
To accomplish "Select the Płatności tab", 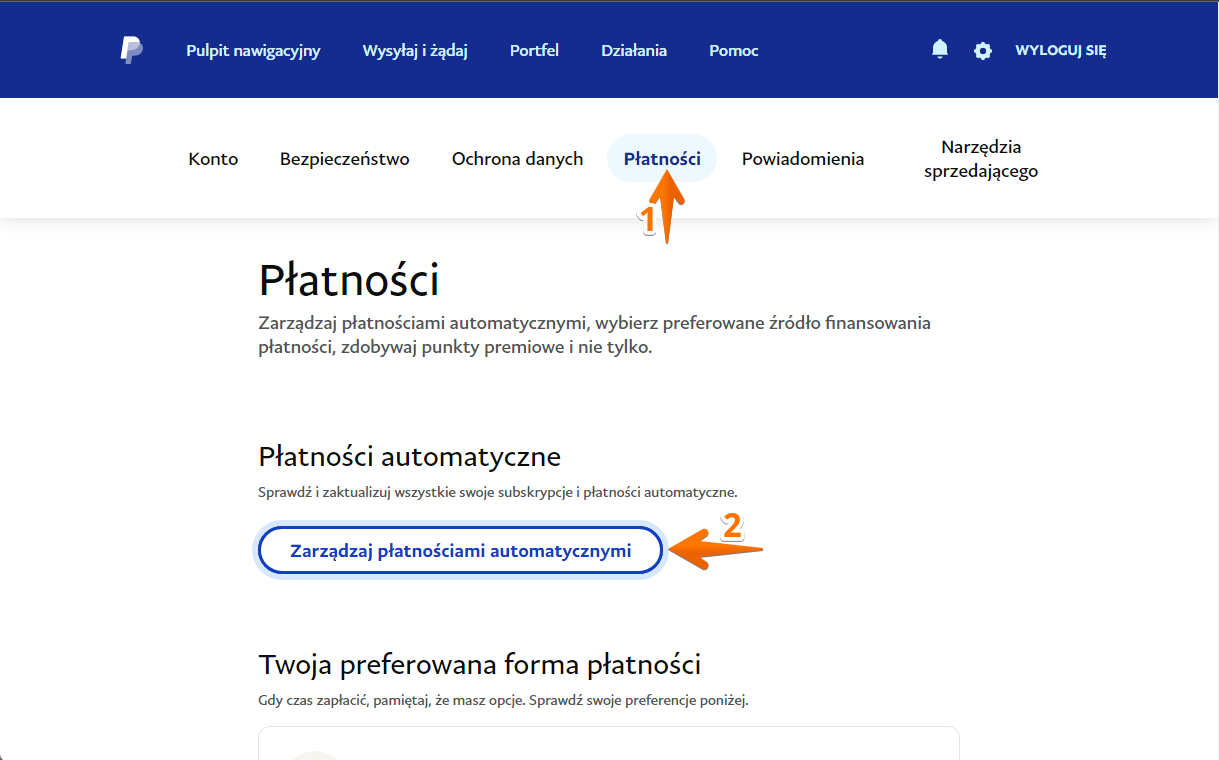I will [662, 158].
